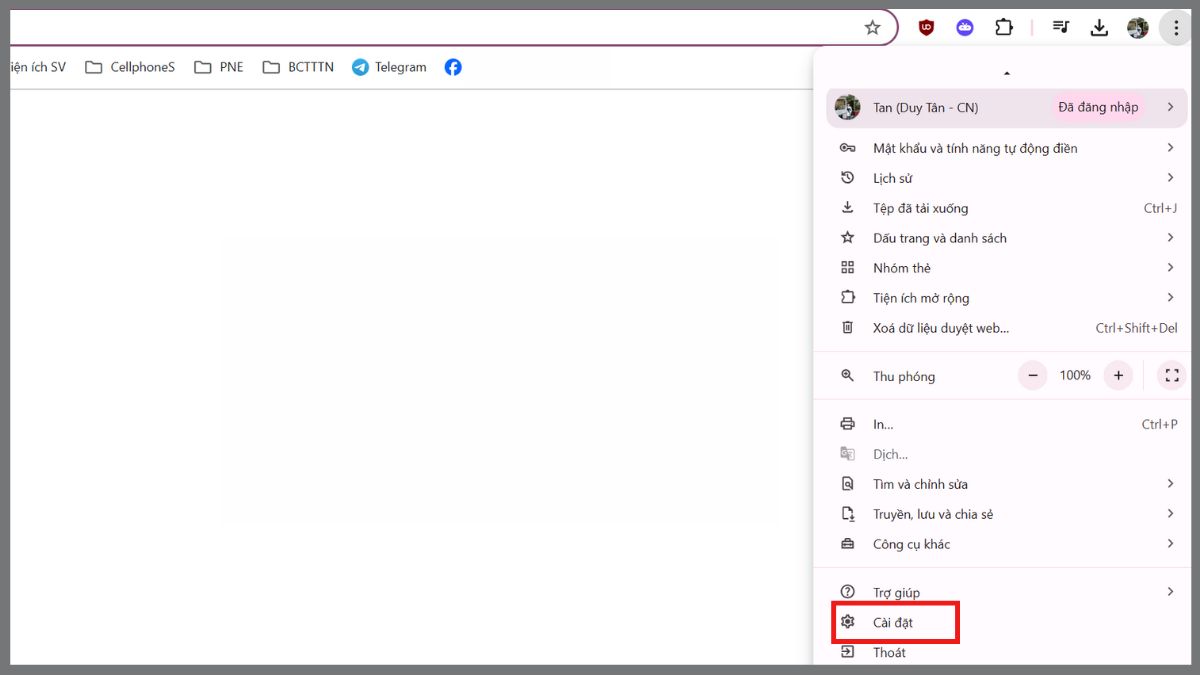This screenshot has height=675, width=1200.
Task: Increase zoom with the plus button
Action: (x=1118, y=376)
